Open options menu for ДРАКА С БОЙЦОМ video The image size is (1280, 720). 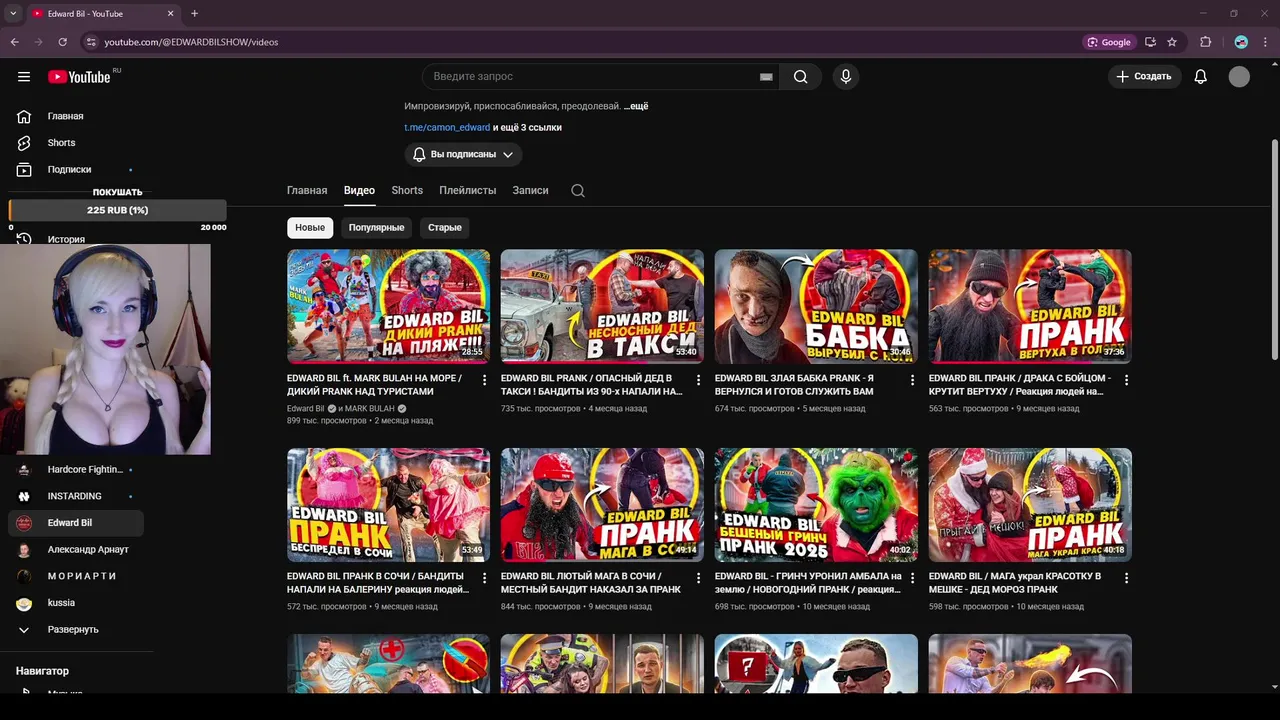[x=1126, y=380]
